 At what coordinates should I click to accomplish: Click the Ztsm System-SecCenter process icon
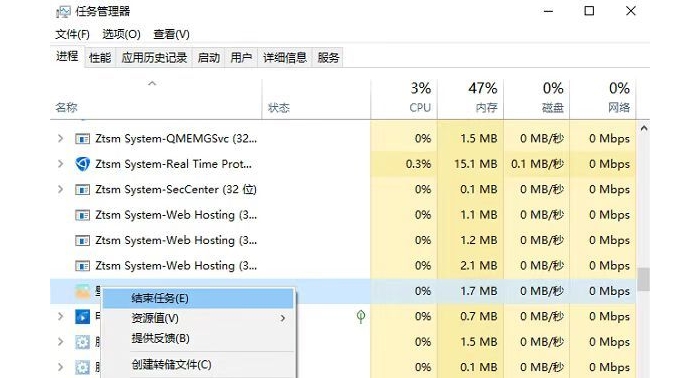[x=82, y=190]
